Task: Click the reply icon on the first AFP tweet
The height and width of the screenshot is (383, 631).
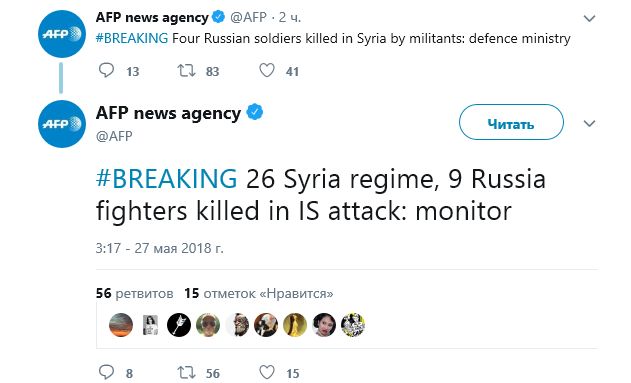Action: [x=106, y=70]
